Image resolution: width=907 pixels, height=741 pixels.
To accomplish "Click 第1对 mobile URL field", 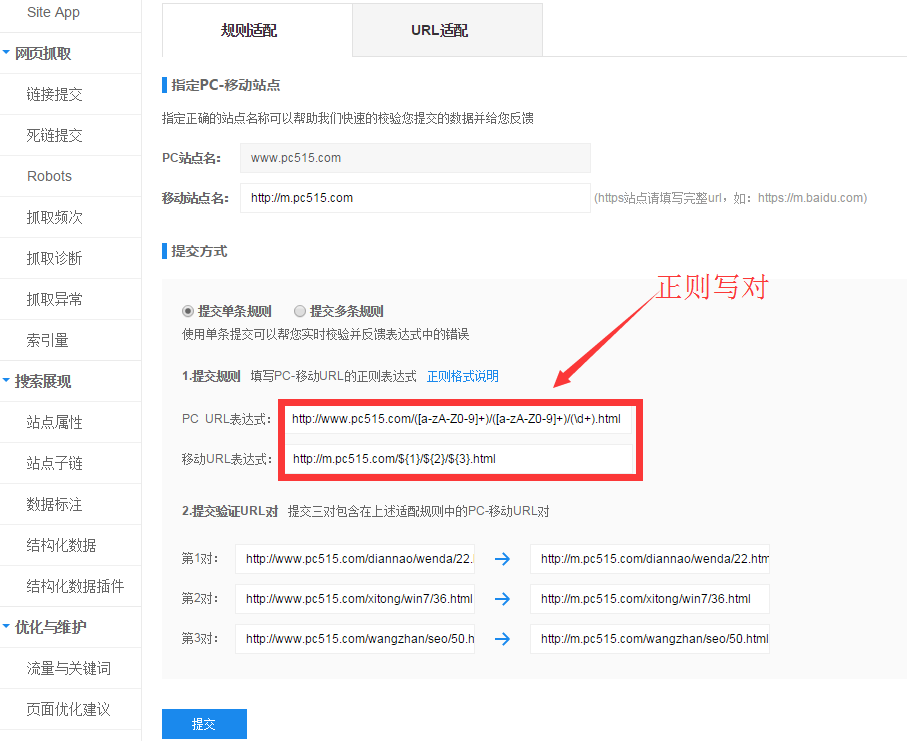I will (650, 559).
